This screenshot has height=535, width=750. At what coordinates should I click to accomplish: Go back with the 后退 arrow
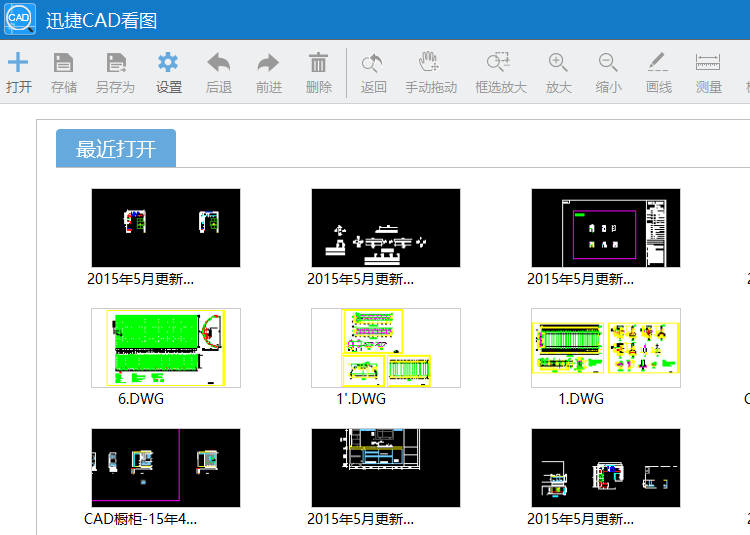click(x=219, y=62)
